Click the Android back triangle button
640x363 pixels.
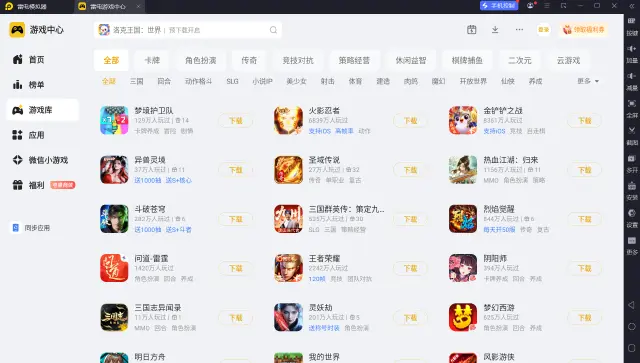click(631, 305)
